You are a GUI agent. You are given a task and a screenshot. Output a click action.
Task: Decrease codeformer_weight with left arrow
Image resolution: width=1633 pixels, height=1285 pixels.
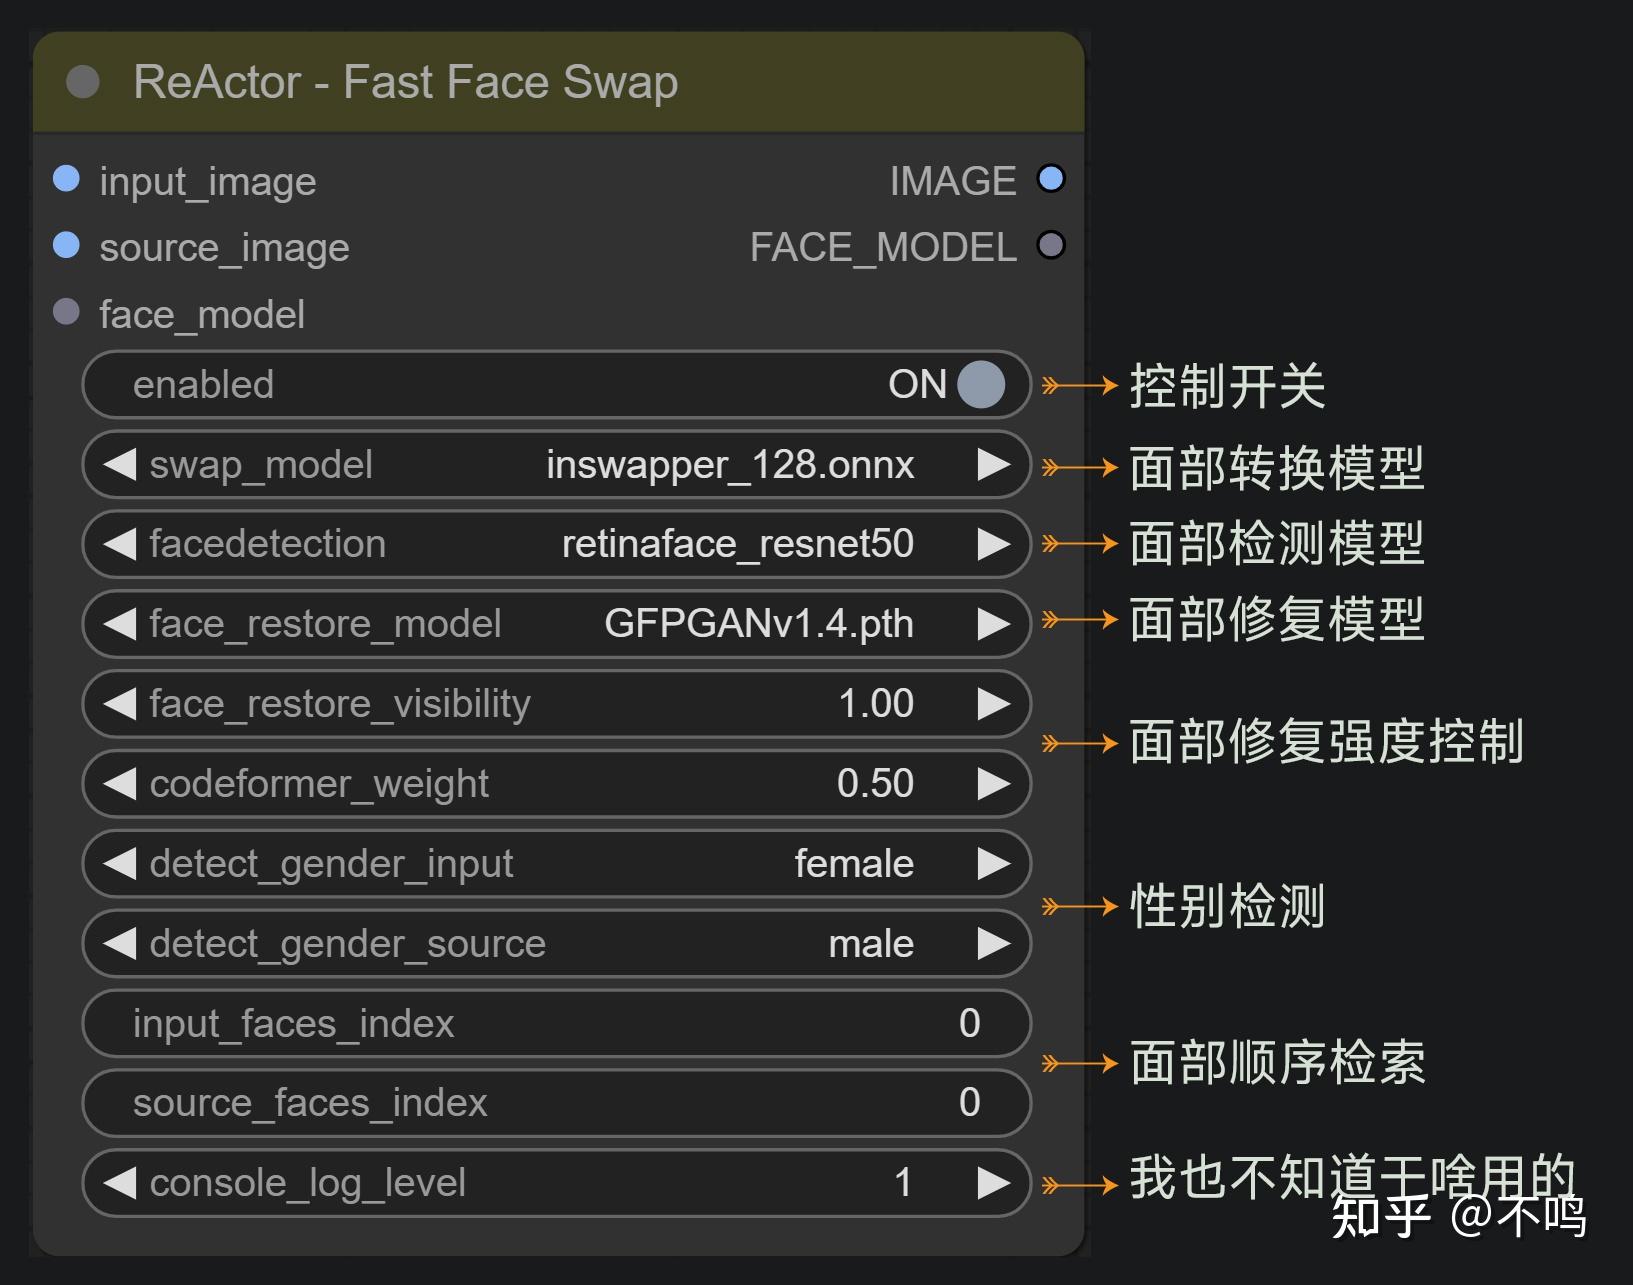point(120,784)
